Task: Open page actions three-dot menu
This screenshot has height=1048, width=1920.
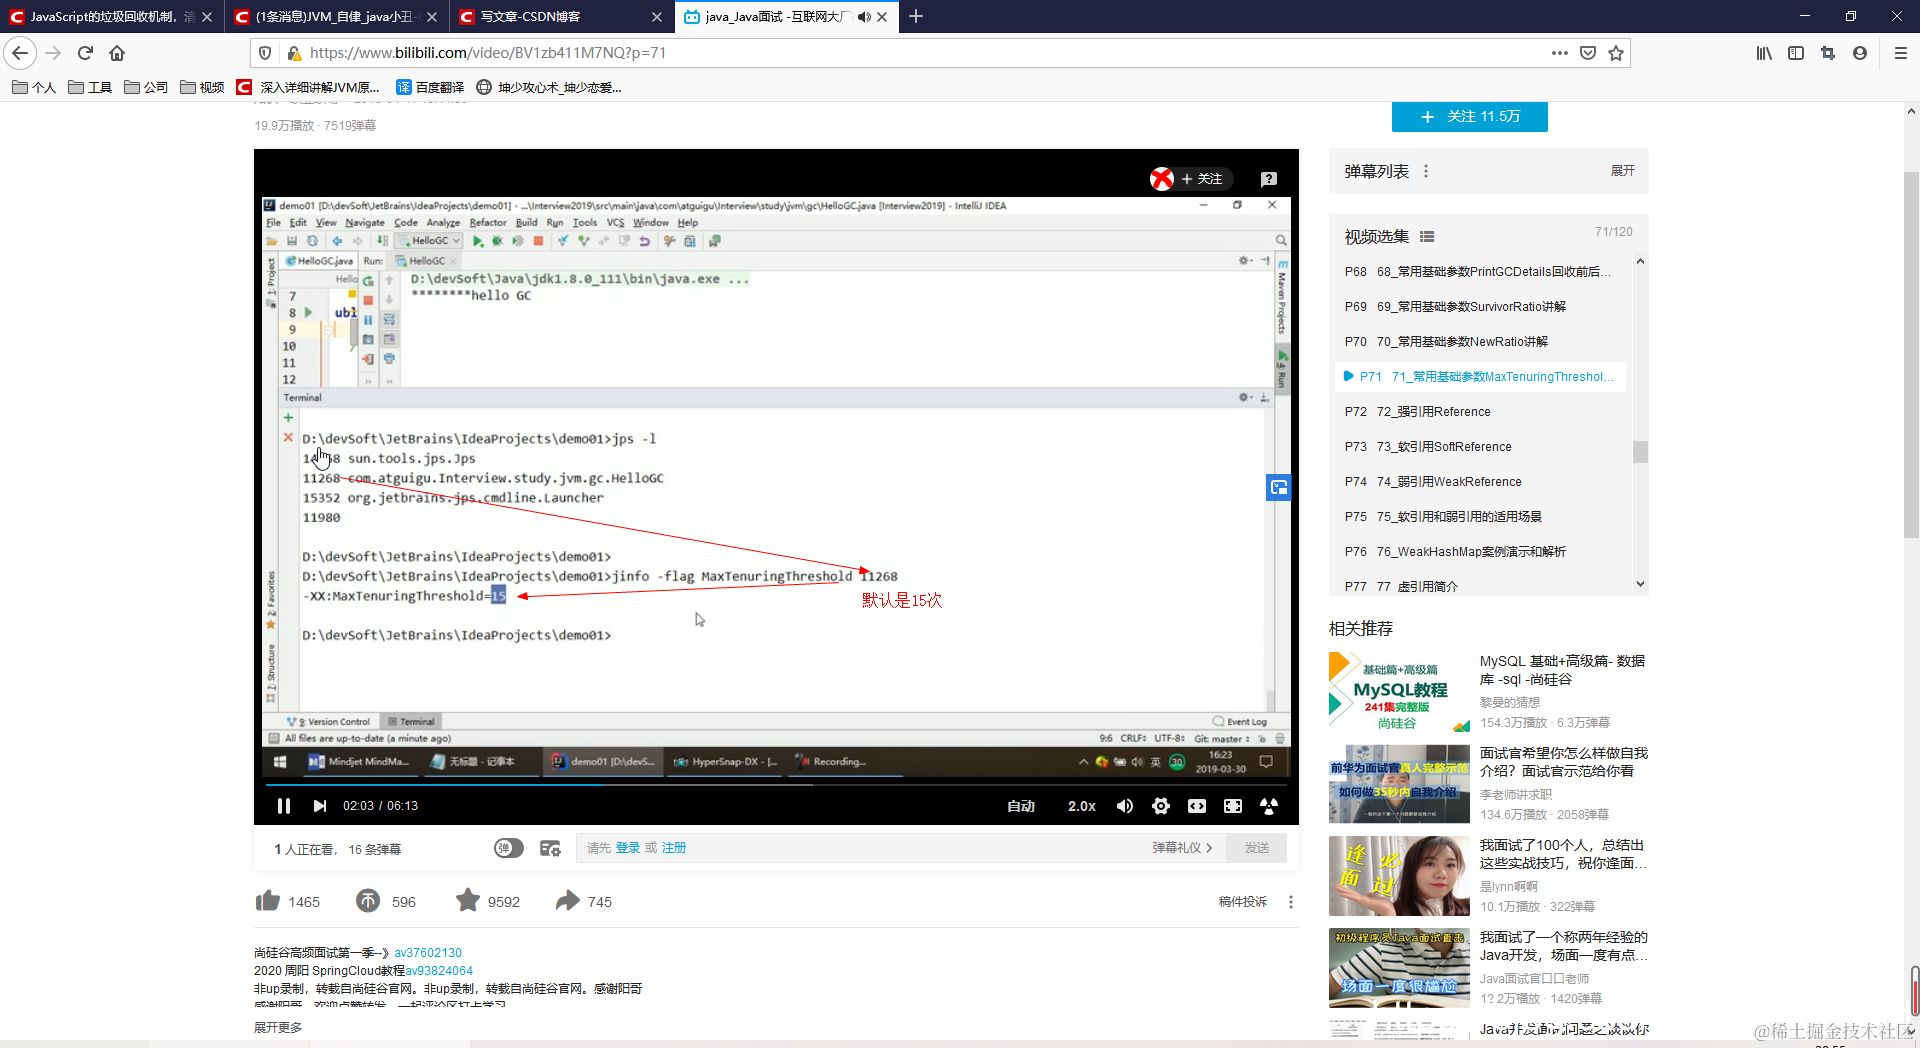Action: click(1560, 53)
